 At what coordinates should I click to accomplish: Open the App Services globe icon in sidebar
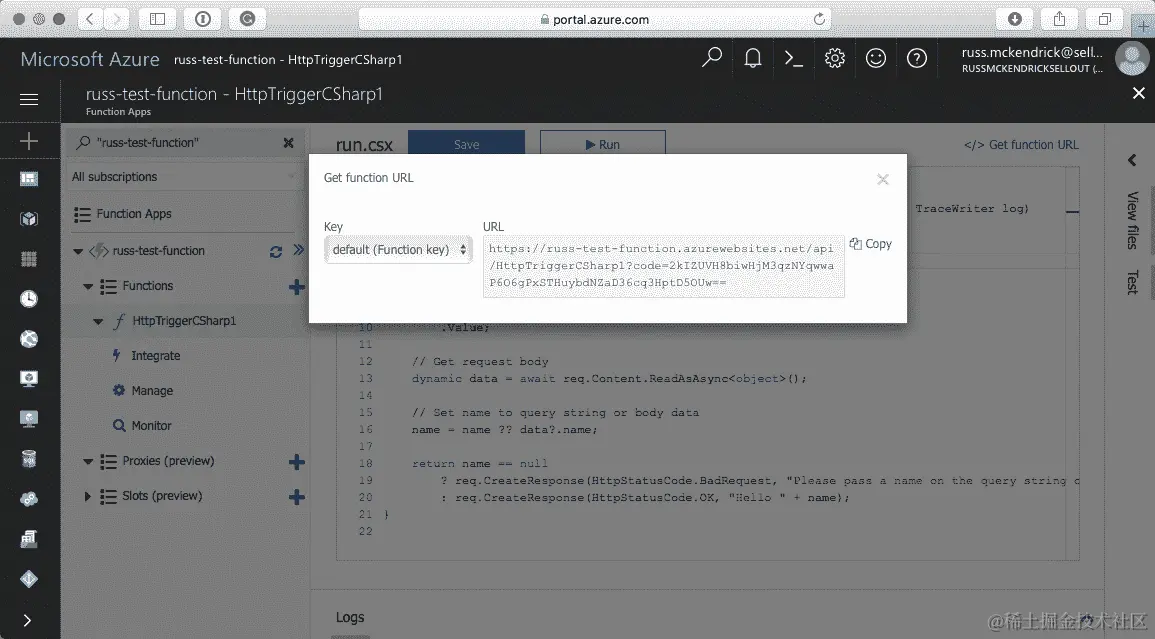(29, 338)
